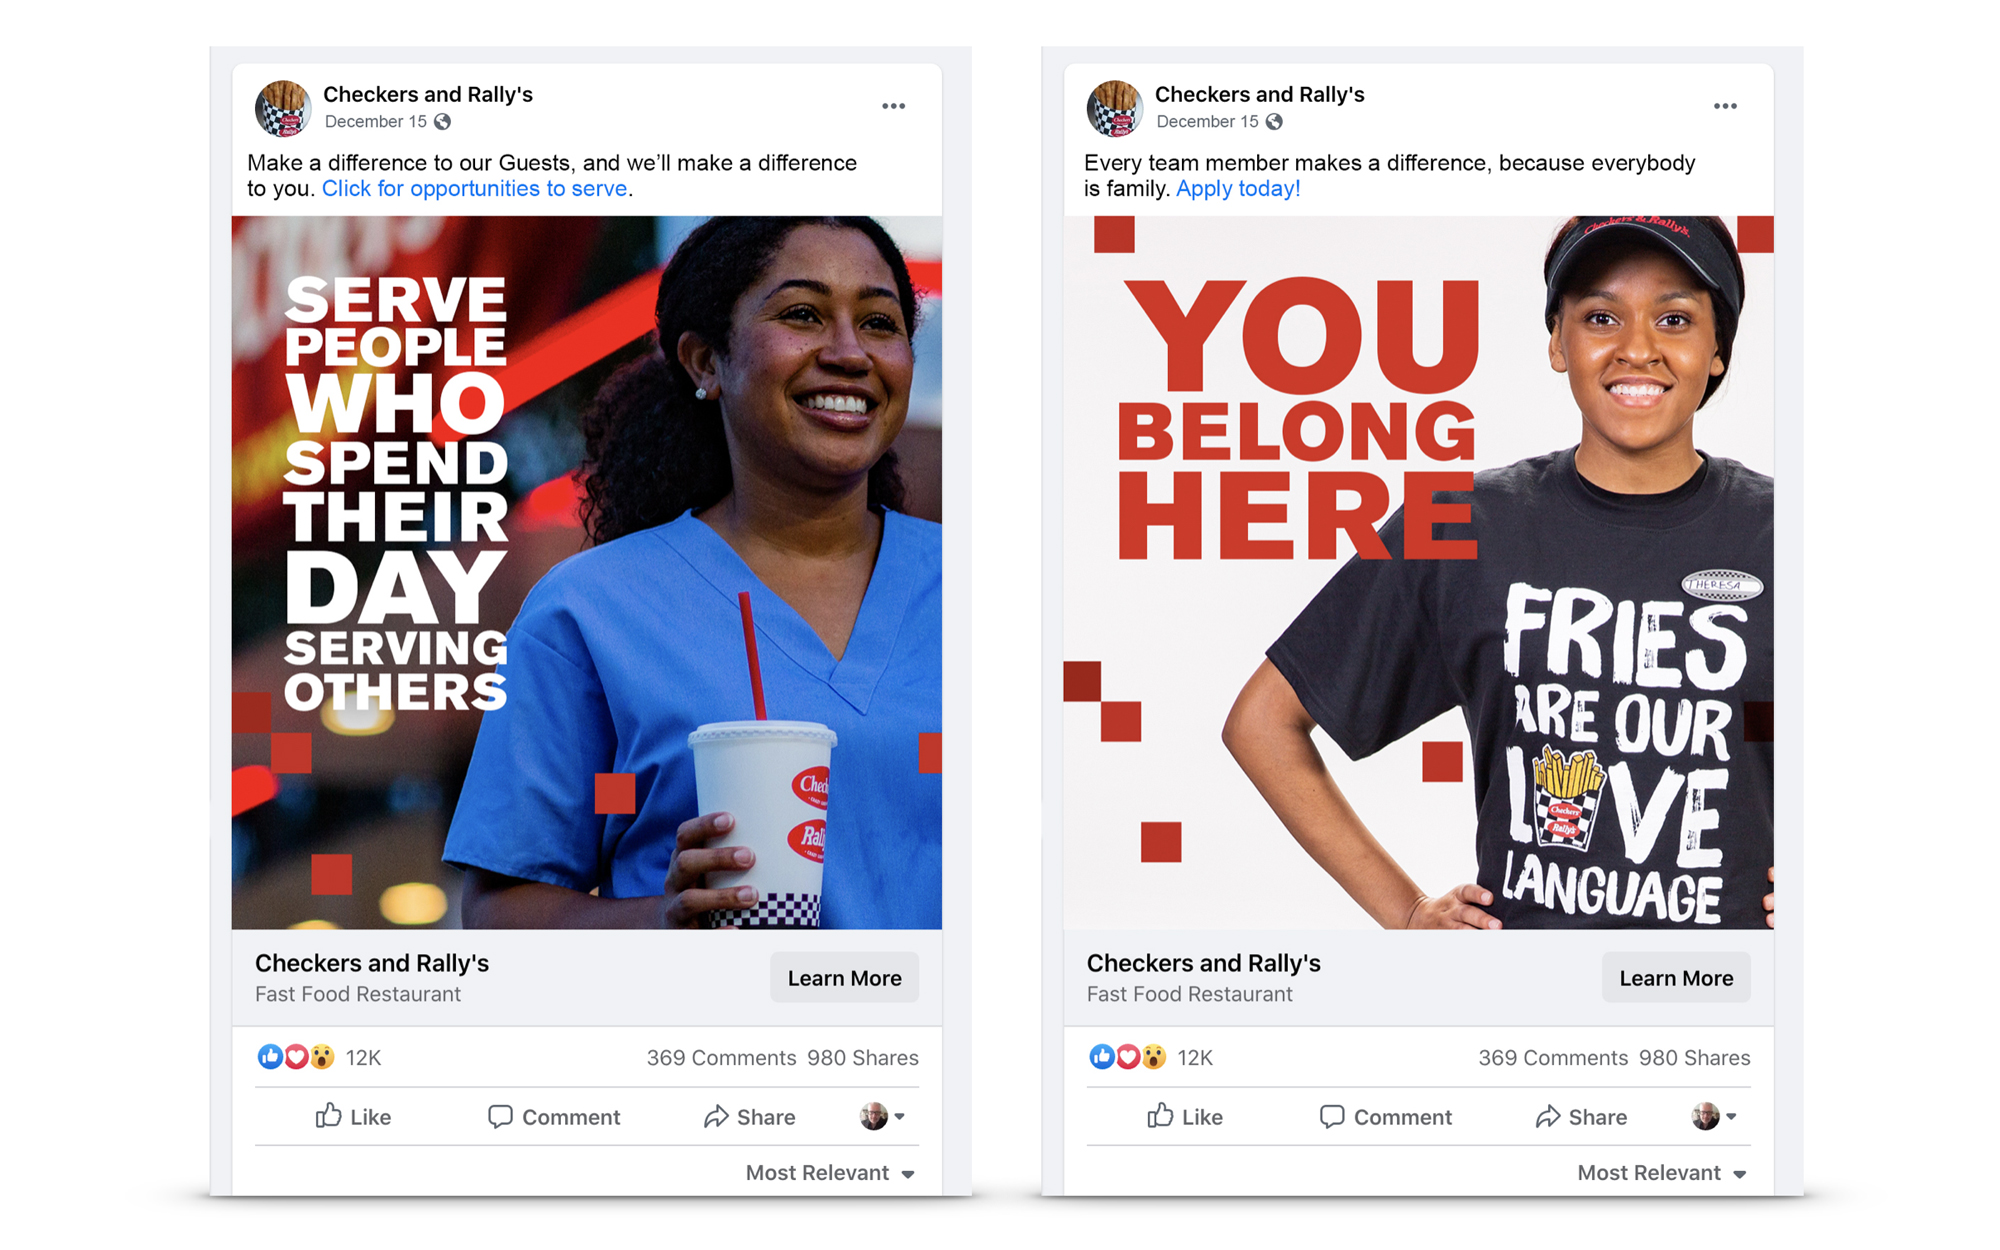Screen dimensions: 2000x1250
Task: Expand the right post's profile switcher dropdown
Action: pos(1715,1116)
